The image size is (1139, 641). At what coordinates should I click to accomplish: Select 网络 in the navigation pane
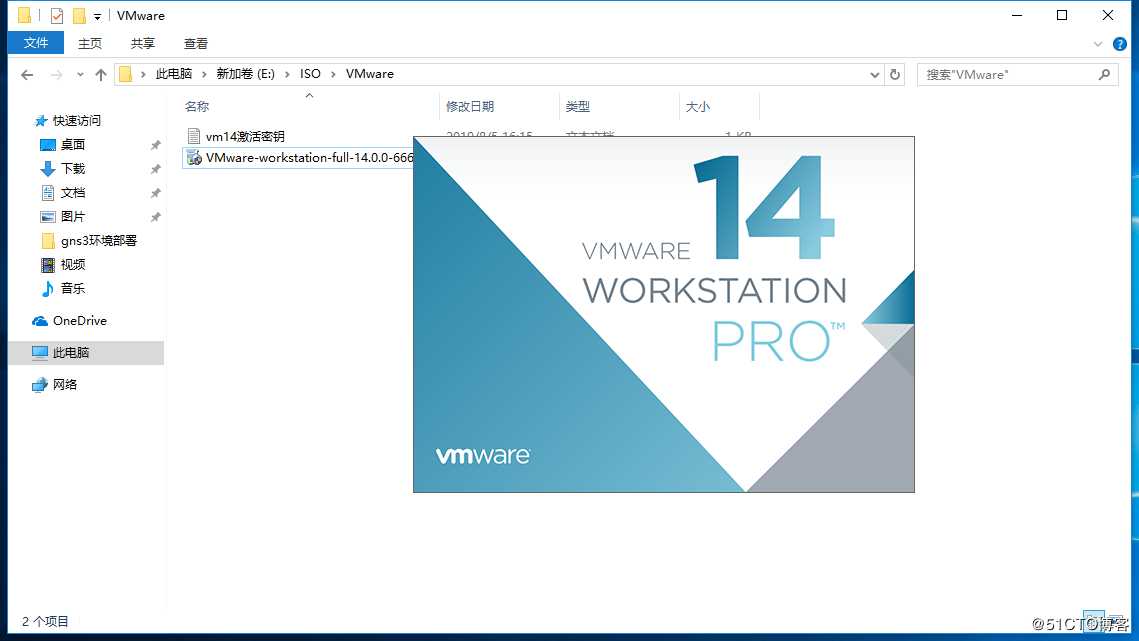(64, 384)
